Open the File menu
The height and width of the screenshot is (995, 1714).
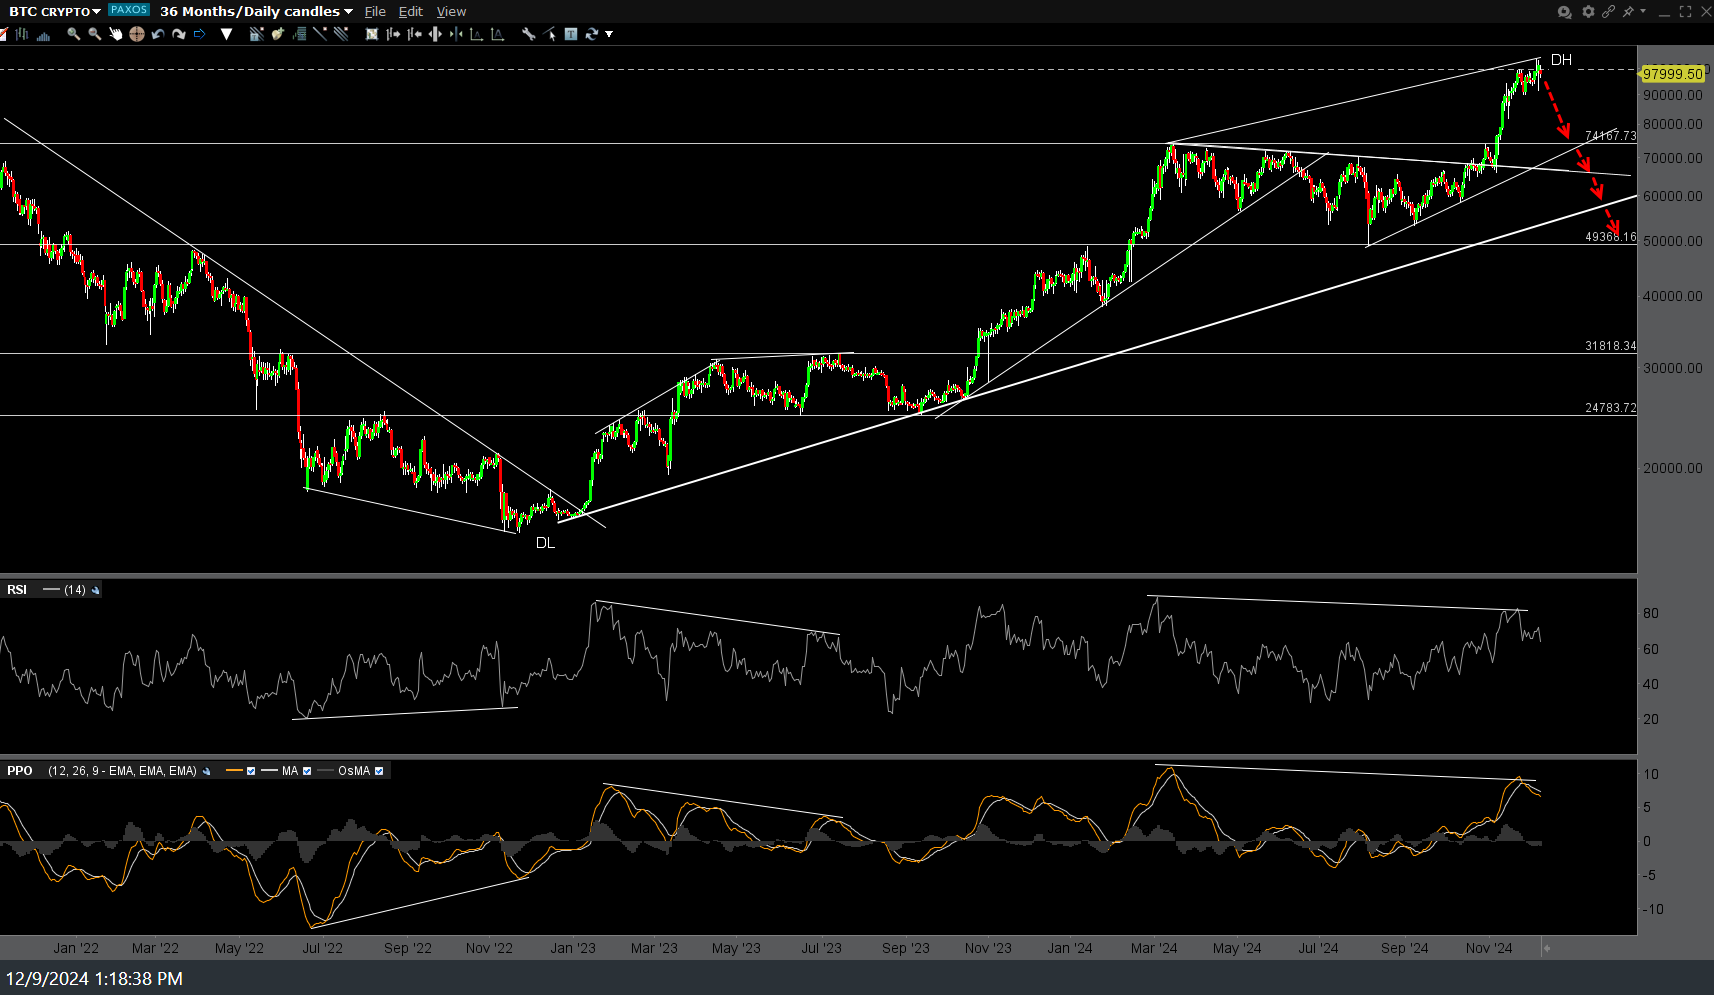(375, 12)
